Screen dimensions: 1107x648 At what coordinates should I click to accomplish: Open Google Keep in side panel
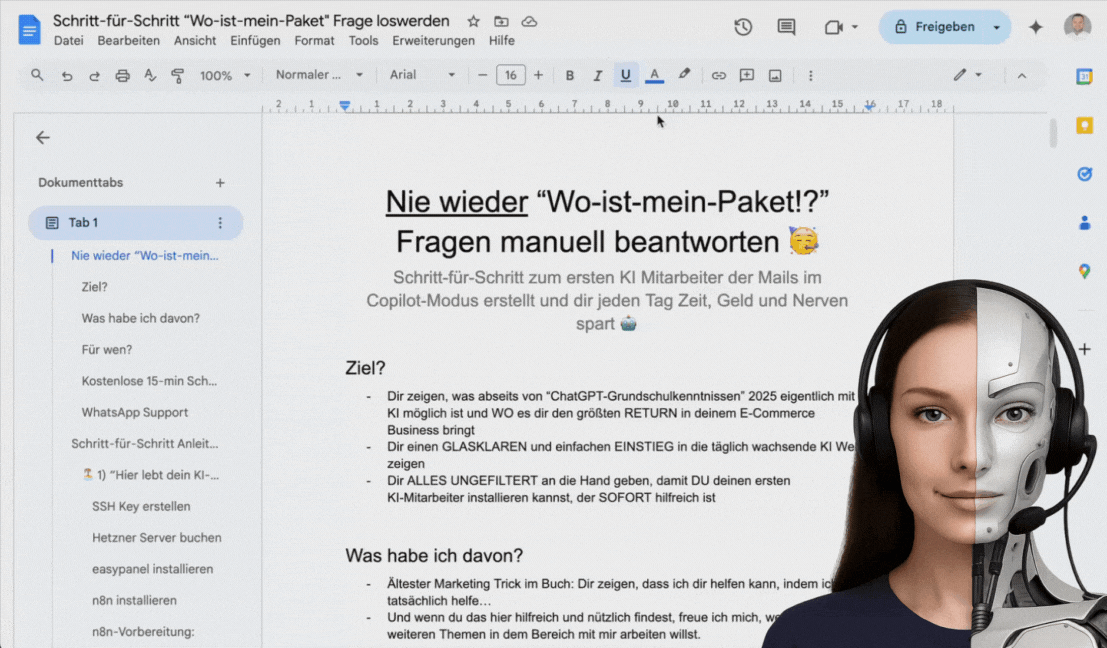[1084, 125]
